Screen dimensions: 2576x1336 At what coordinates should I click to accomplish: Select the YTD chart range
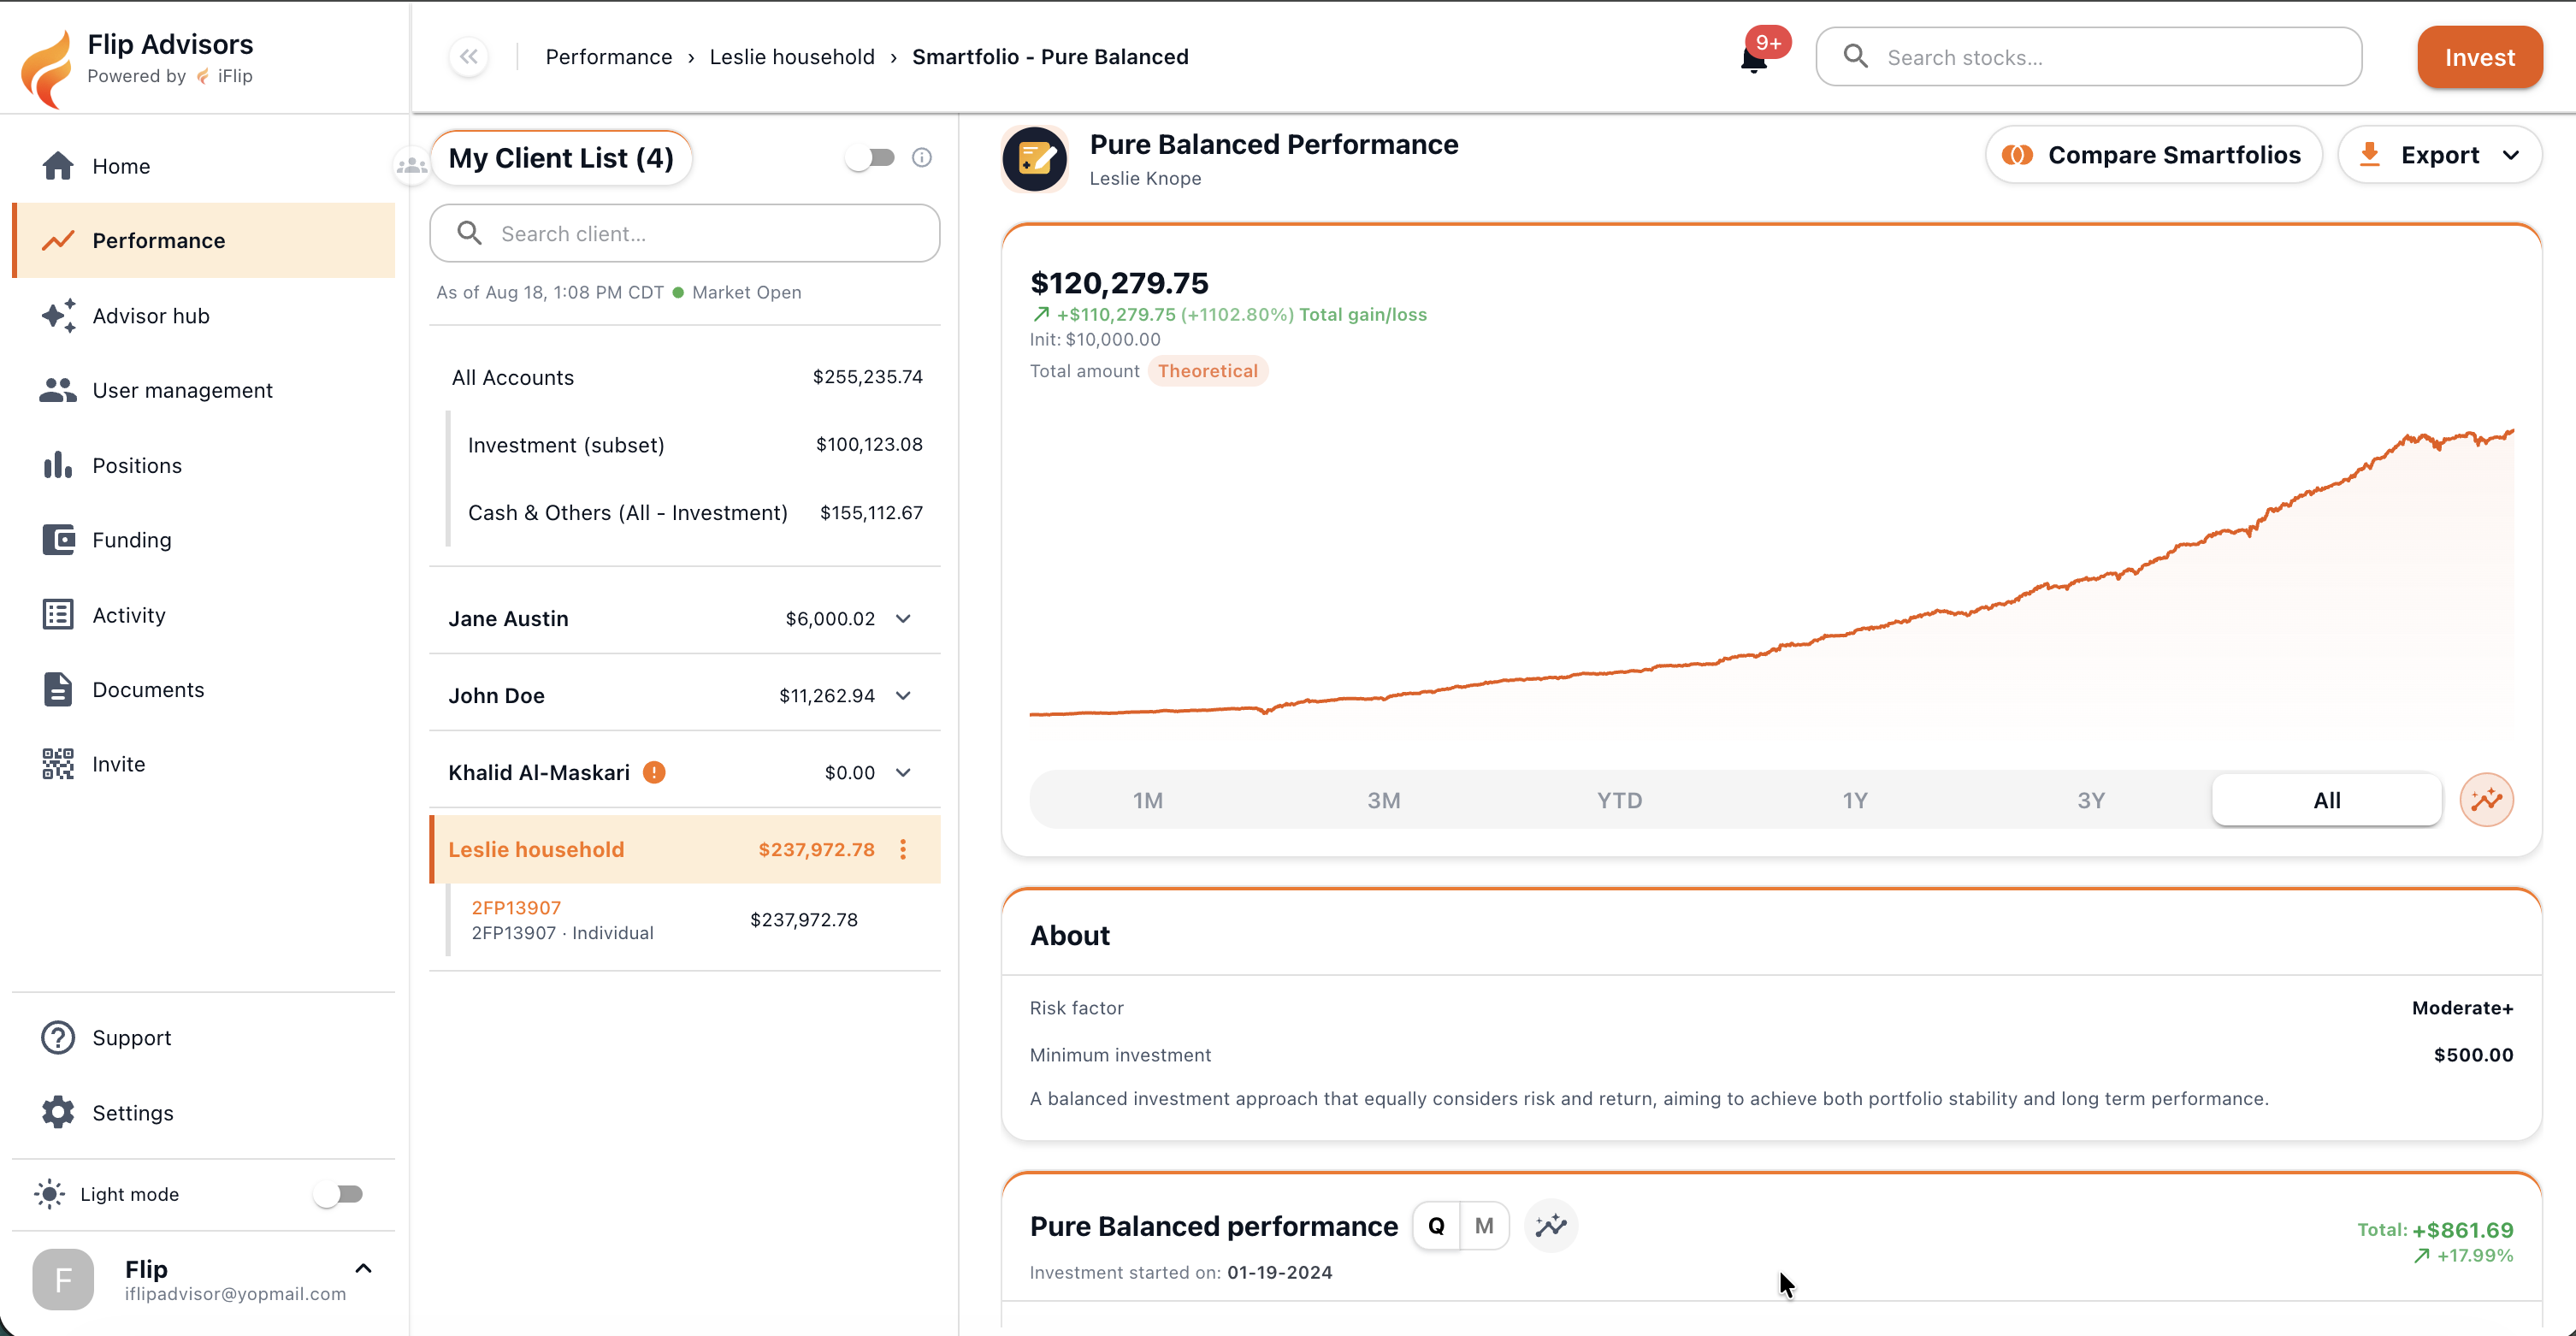click(1620, 800)
